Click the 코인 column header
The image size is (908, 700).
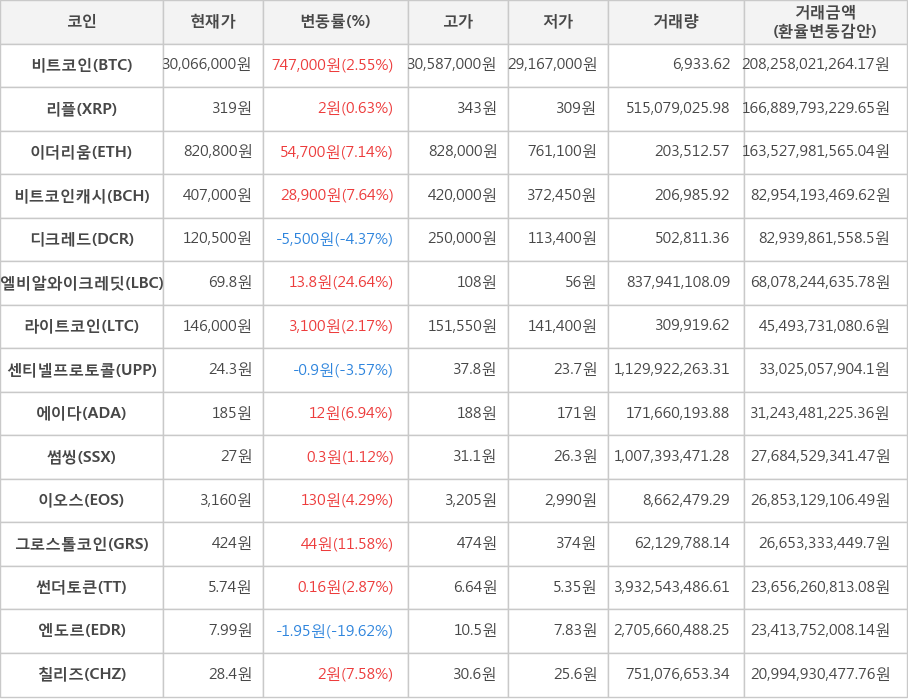click(x=81, y=22)
